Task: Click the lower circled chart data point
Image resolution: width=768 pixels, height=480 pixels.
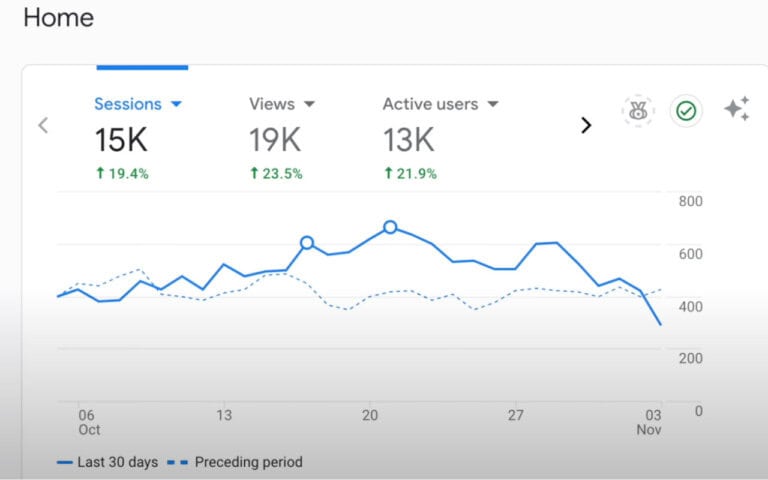Action: (x=307, y=242)
